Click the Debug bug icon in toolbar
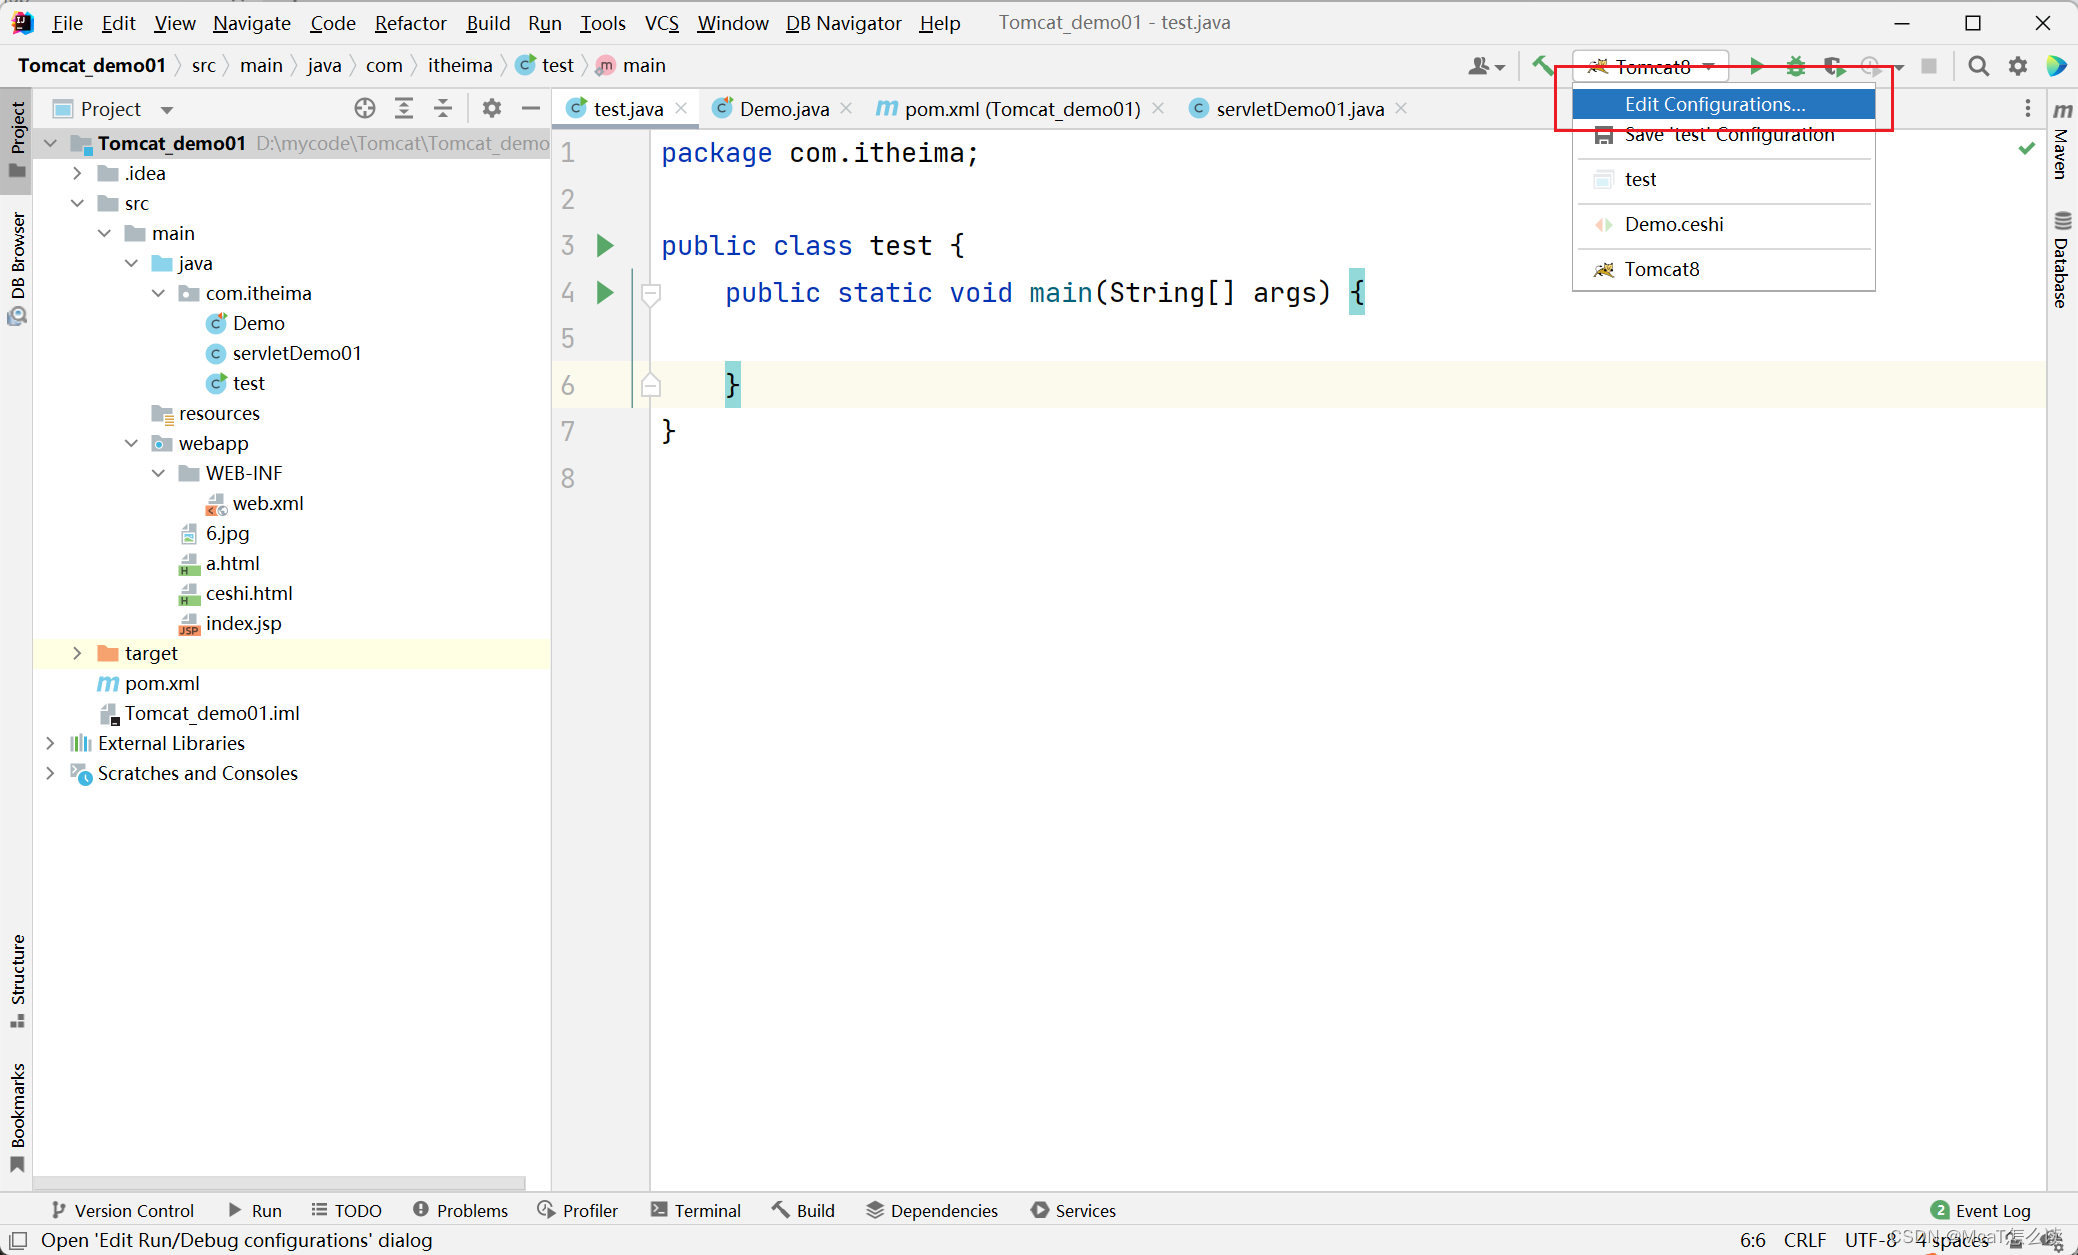 (1796, 66)
